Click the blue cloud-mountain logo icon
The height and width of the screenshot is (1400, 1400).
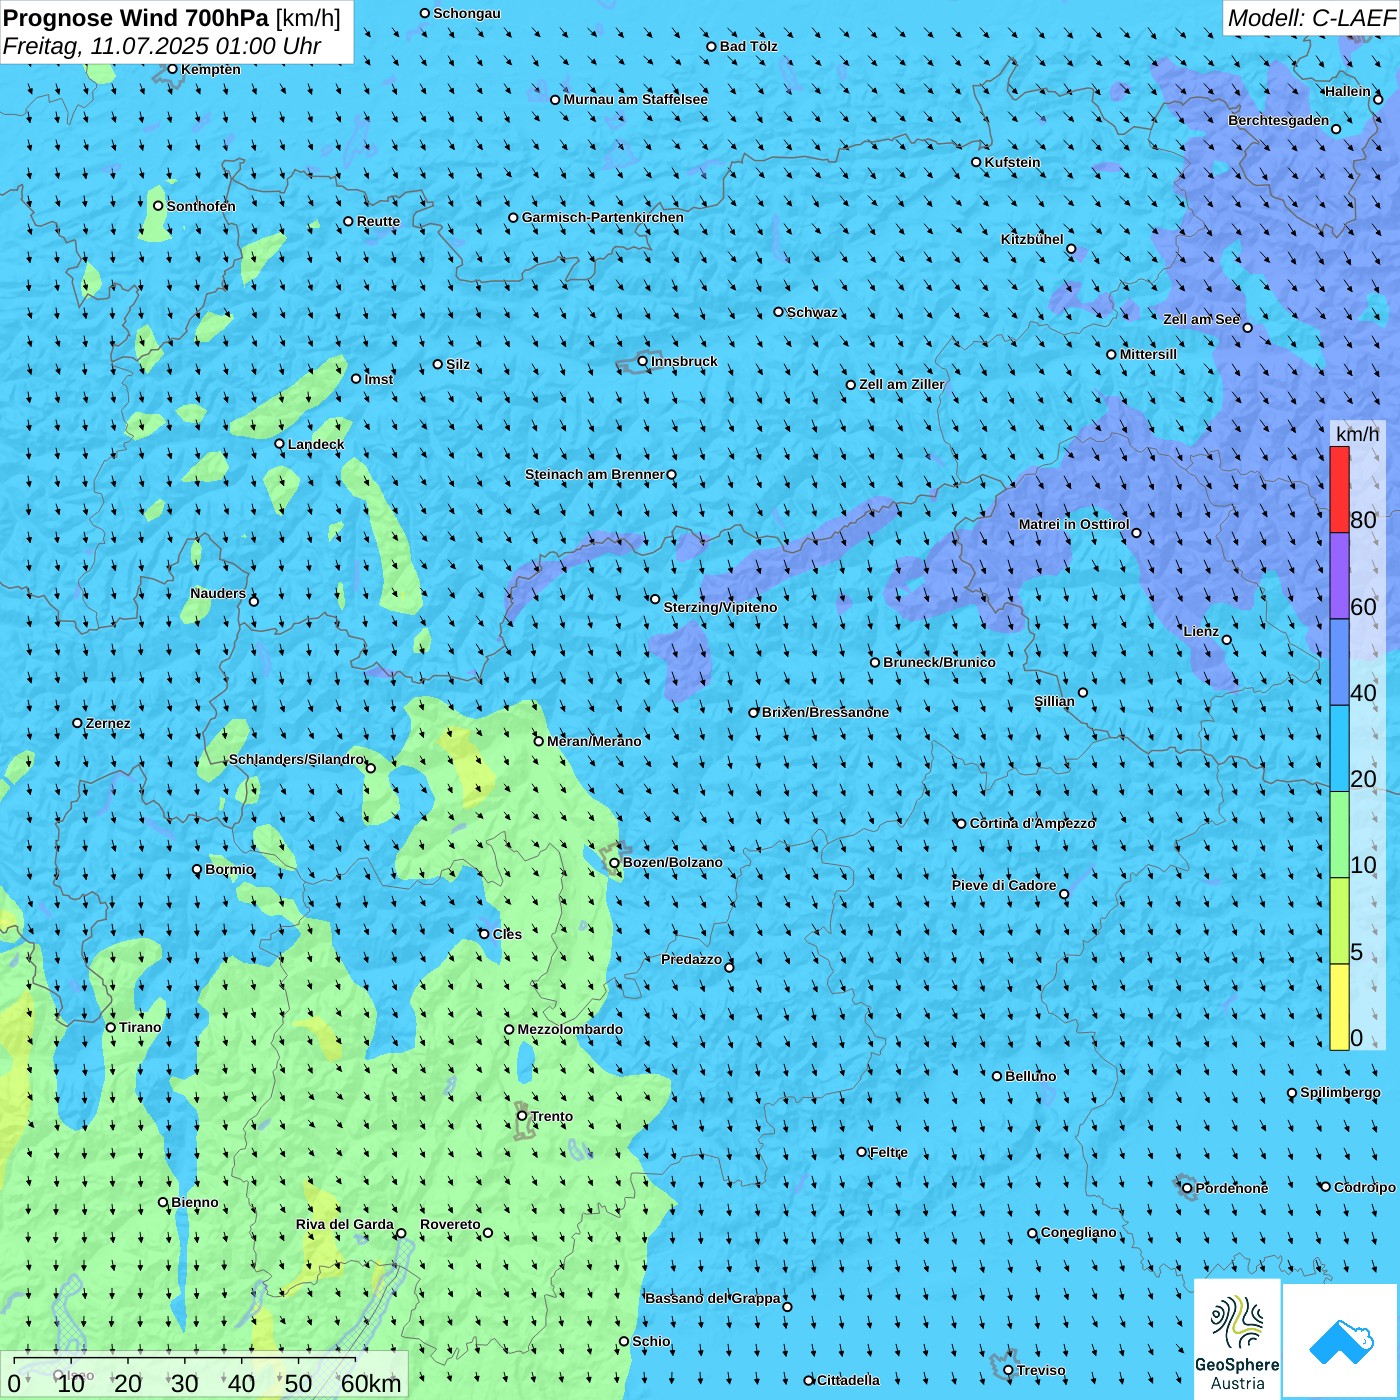(1341, 1342)
